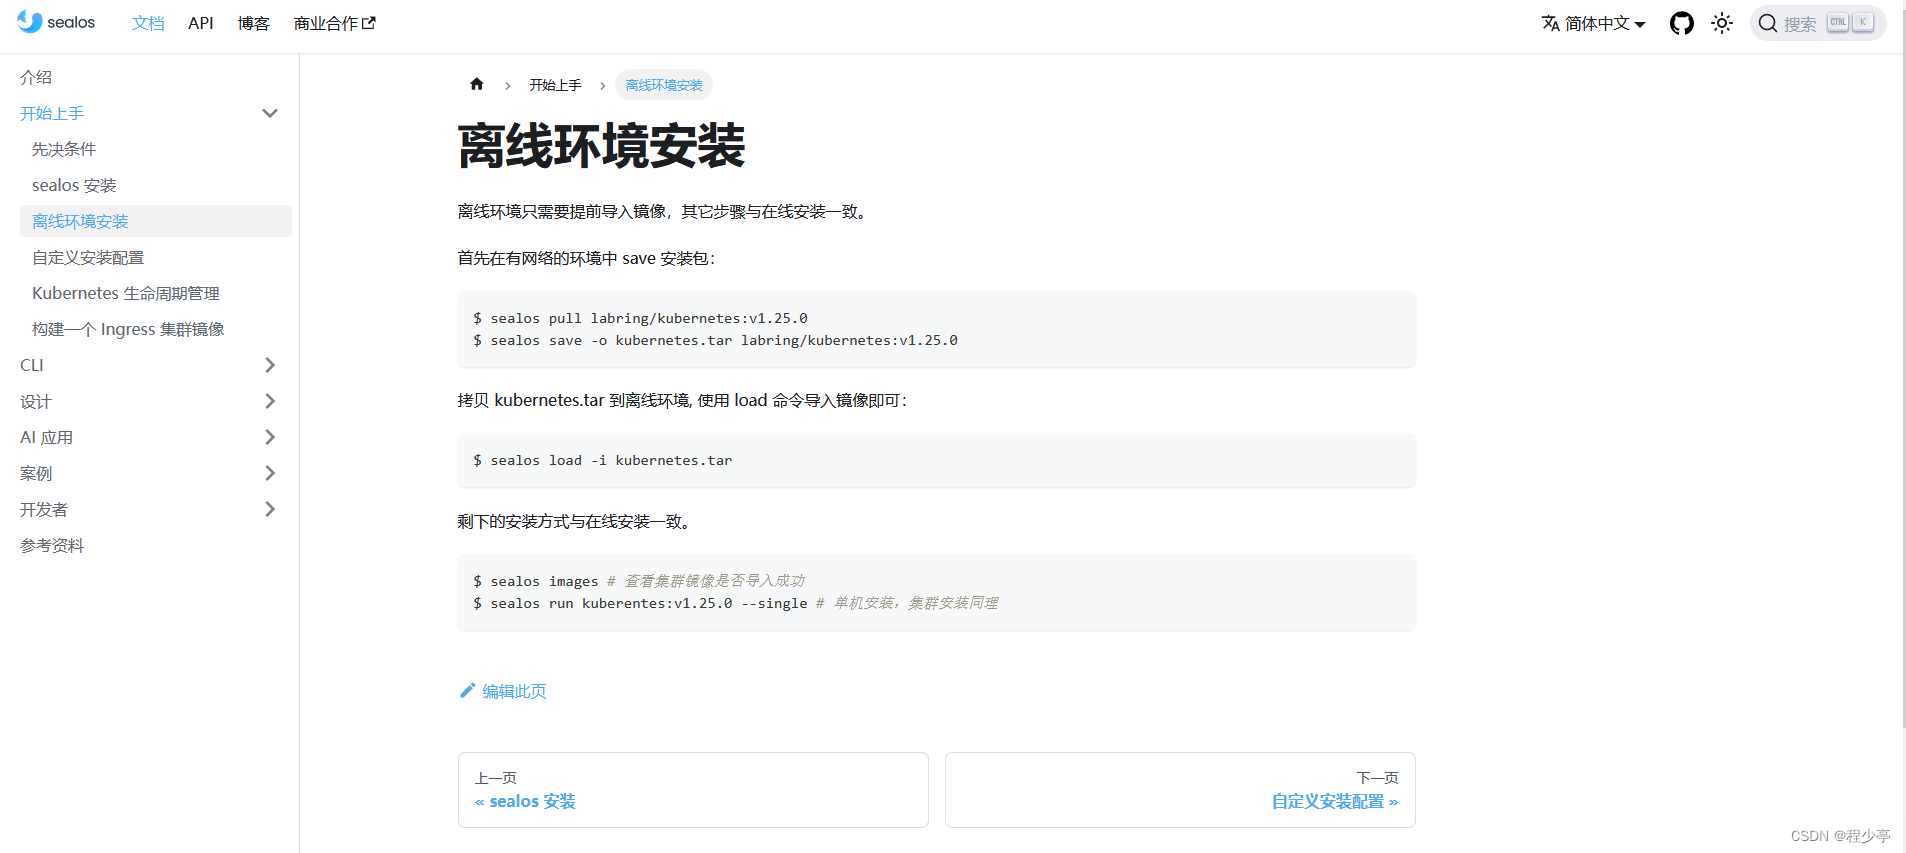Collapse the 开始上手 section chevron
The width and height of the screenshot is (1906, 853).
pos(270,113)
